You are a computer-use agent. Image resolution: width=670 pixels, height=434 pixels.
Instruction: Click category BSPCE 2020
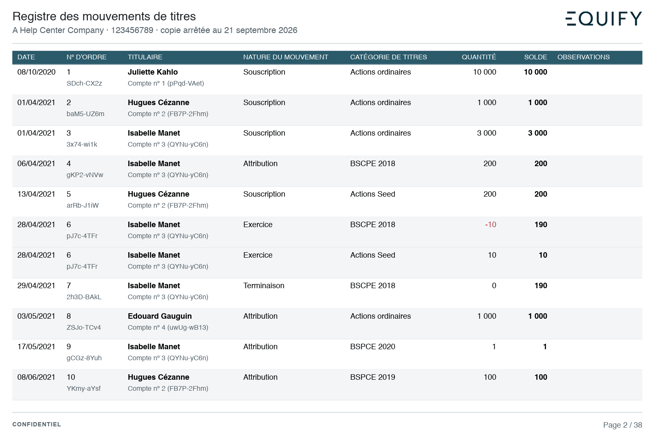click(373, 347)
